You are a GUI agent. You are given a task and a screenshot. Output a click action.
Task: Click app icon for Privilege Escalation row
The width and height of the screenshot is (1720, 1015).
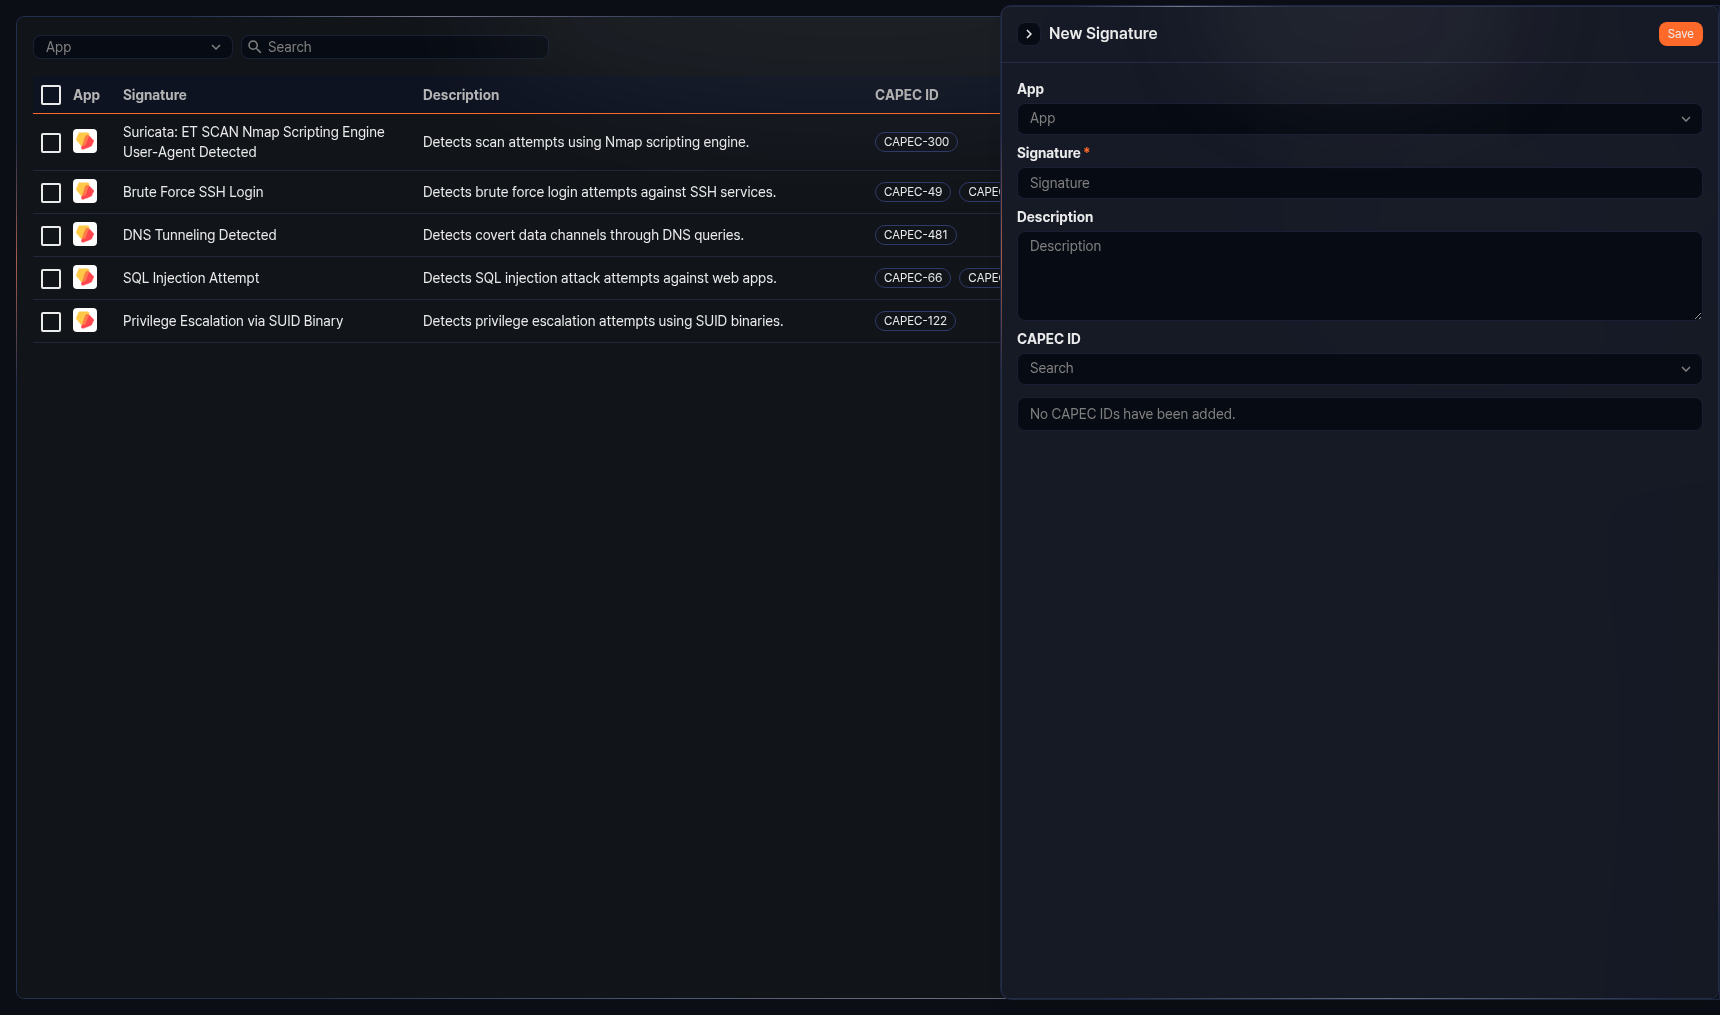(85, 320)
